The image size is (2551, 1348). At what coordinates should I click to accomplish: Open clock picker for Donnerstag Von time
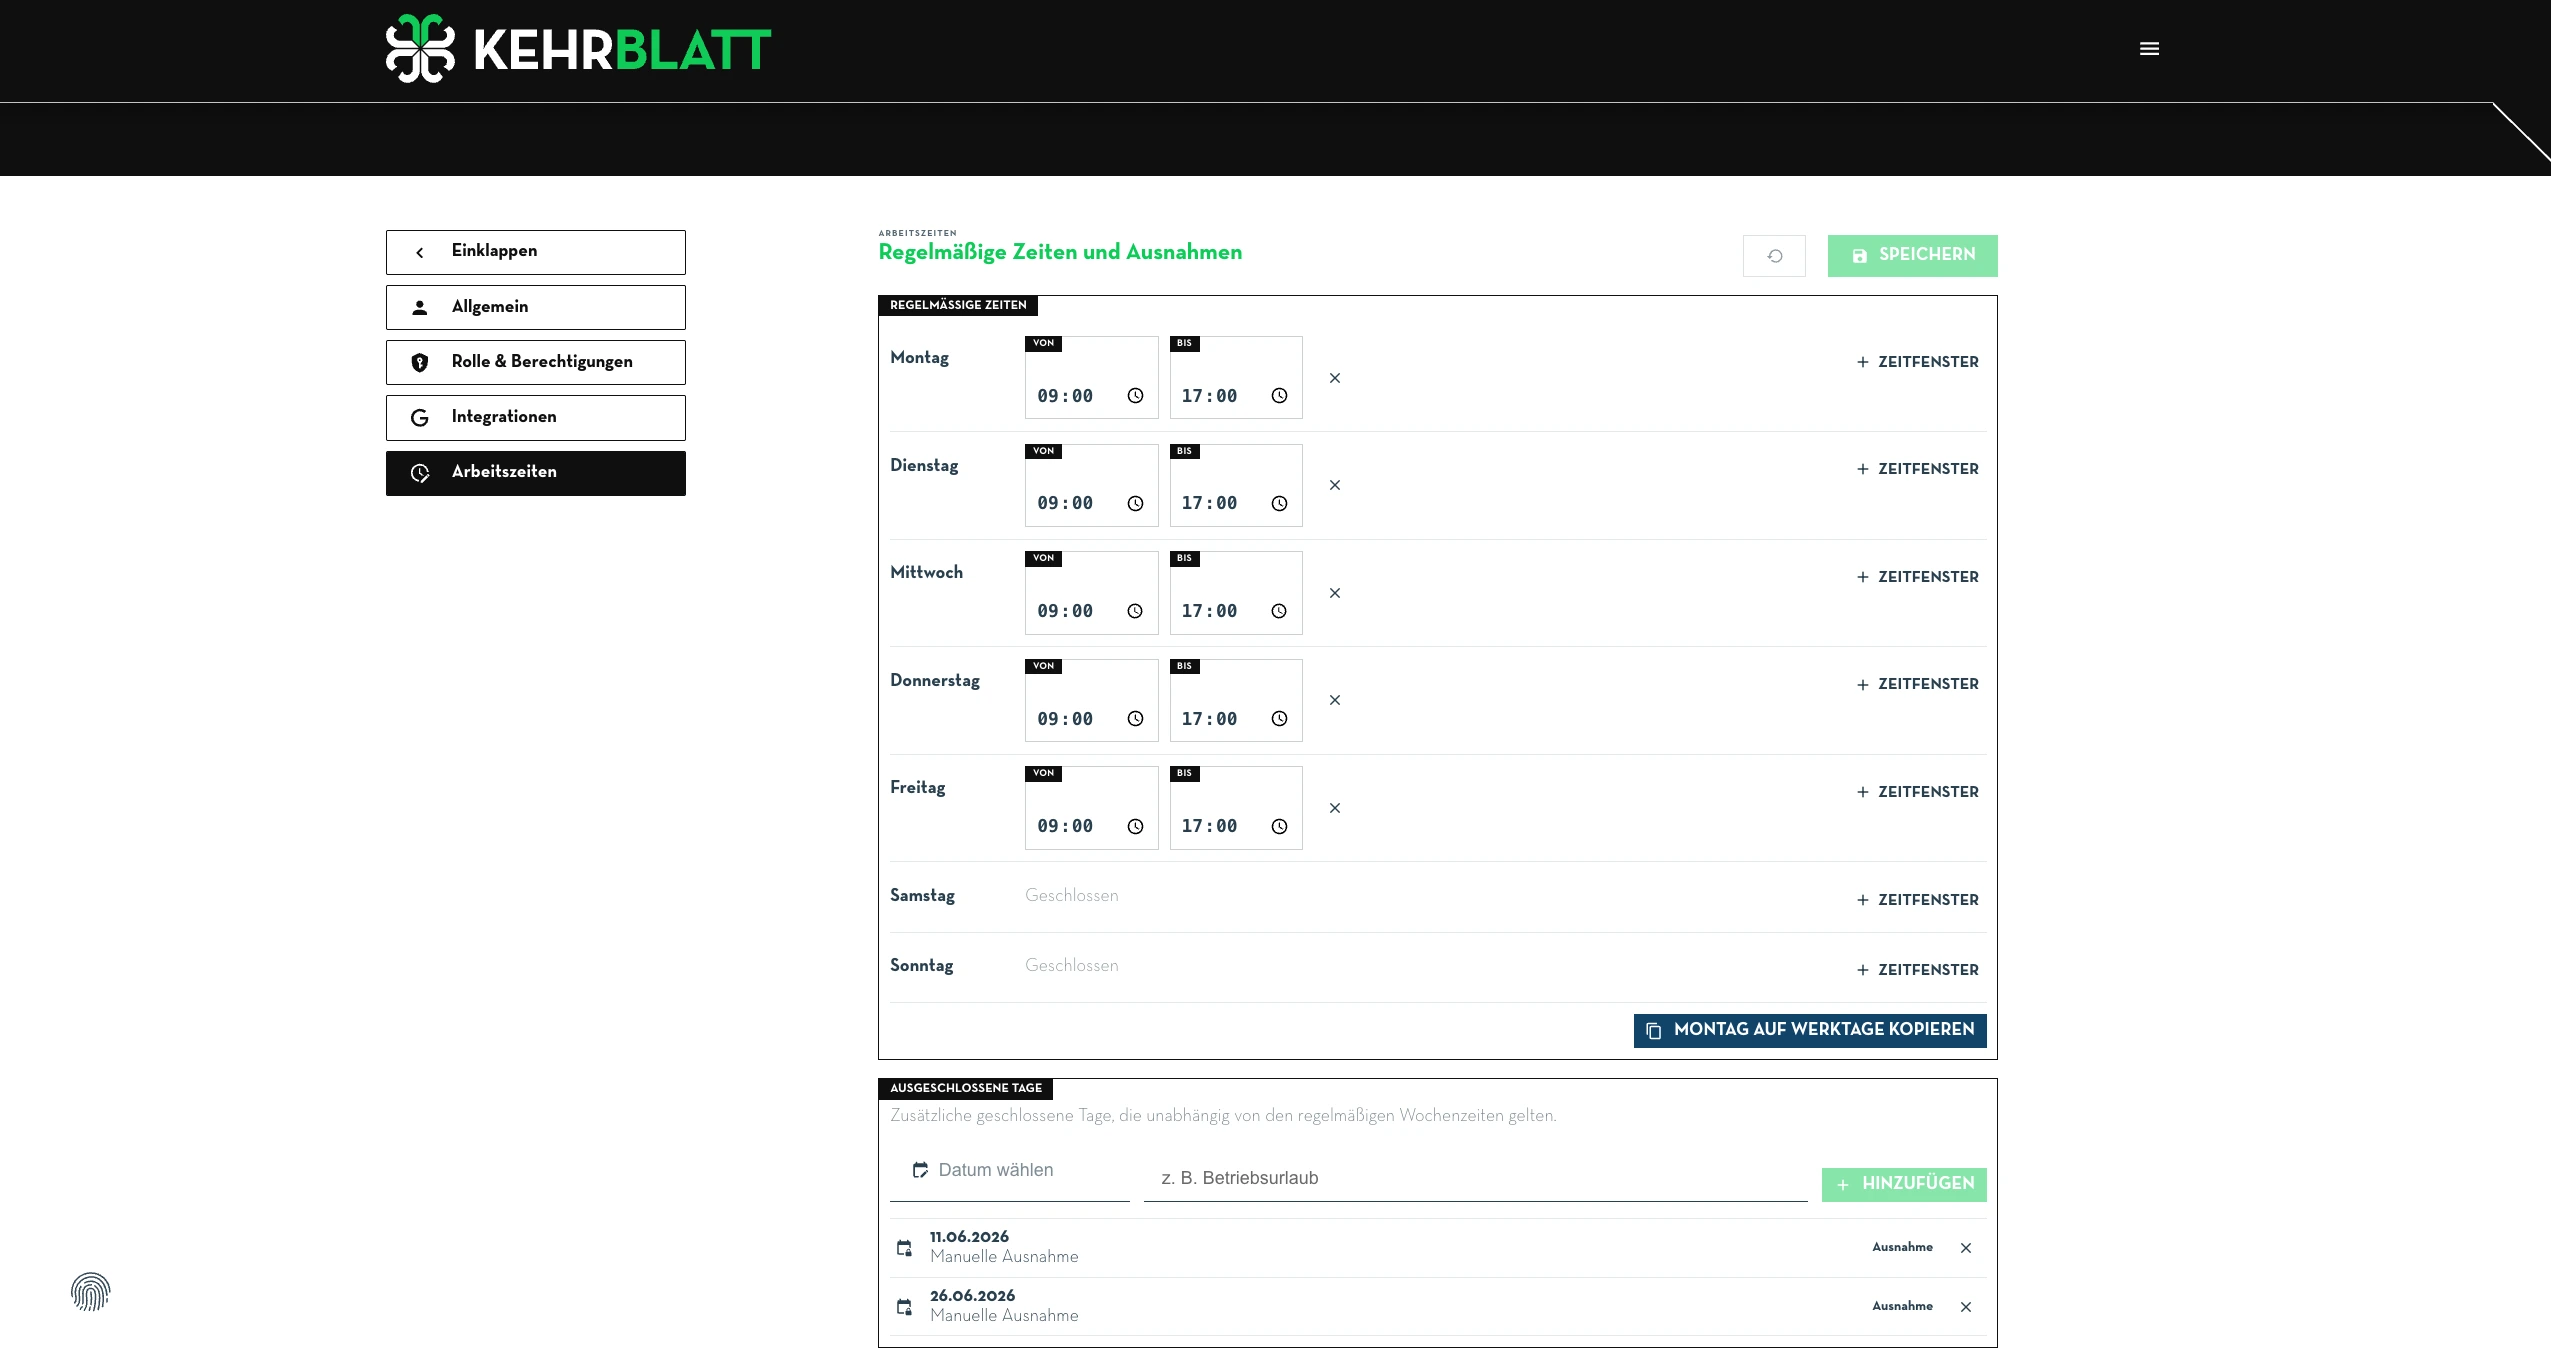click(x=1135, y=719)
